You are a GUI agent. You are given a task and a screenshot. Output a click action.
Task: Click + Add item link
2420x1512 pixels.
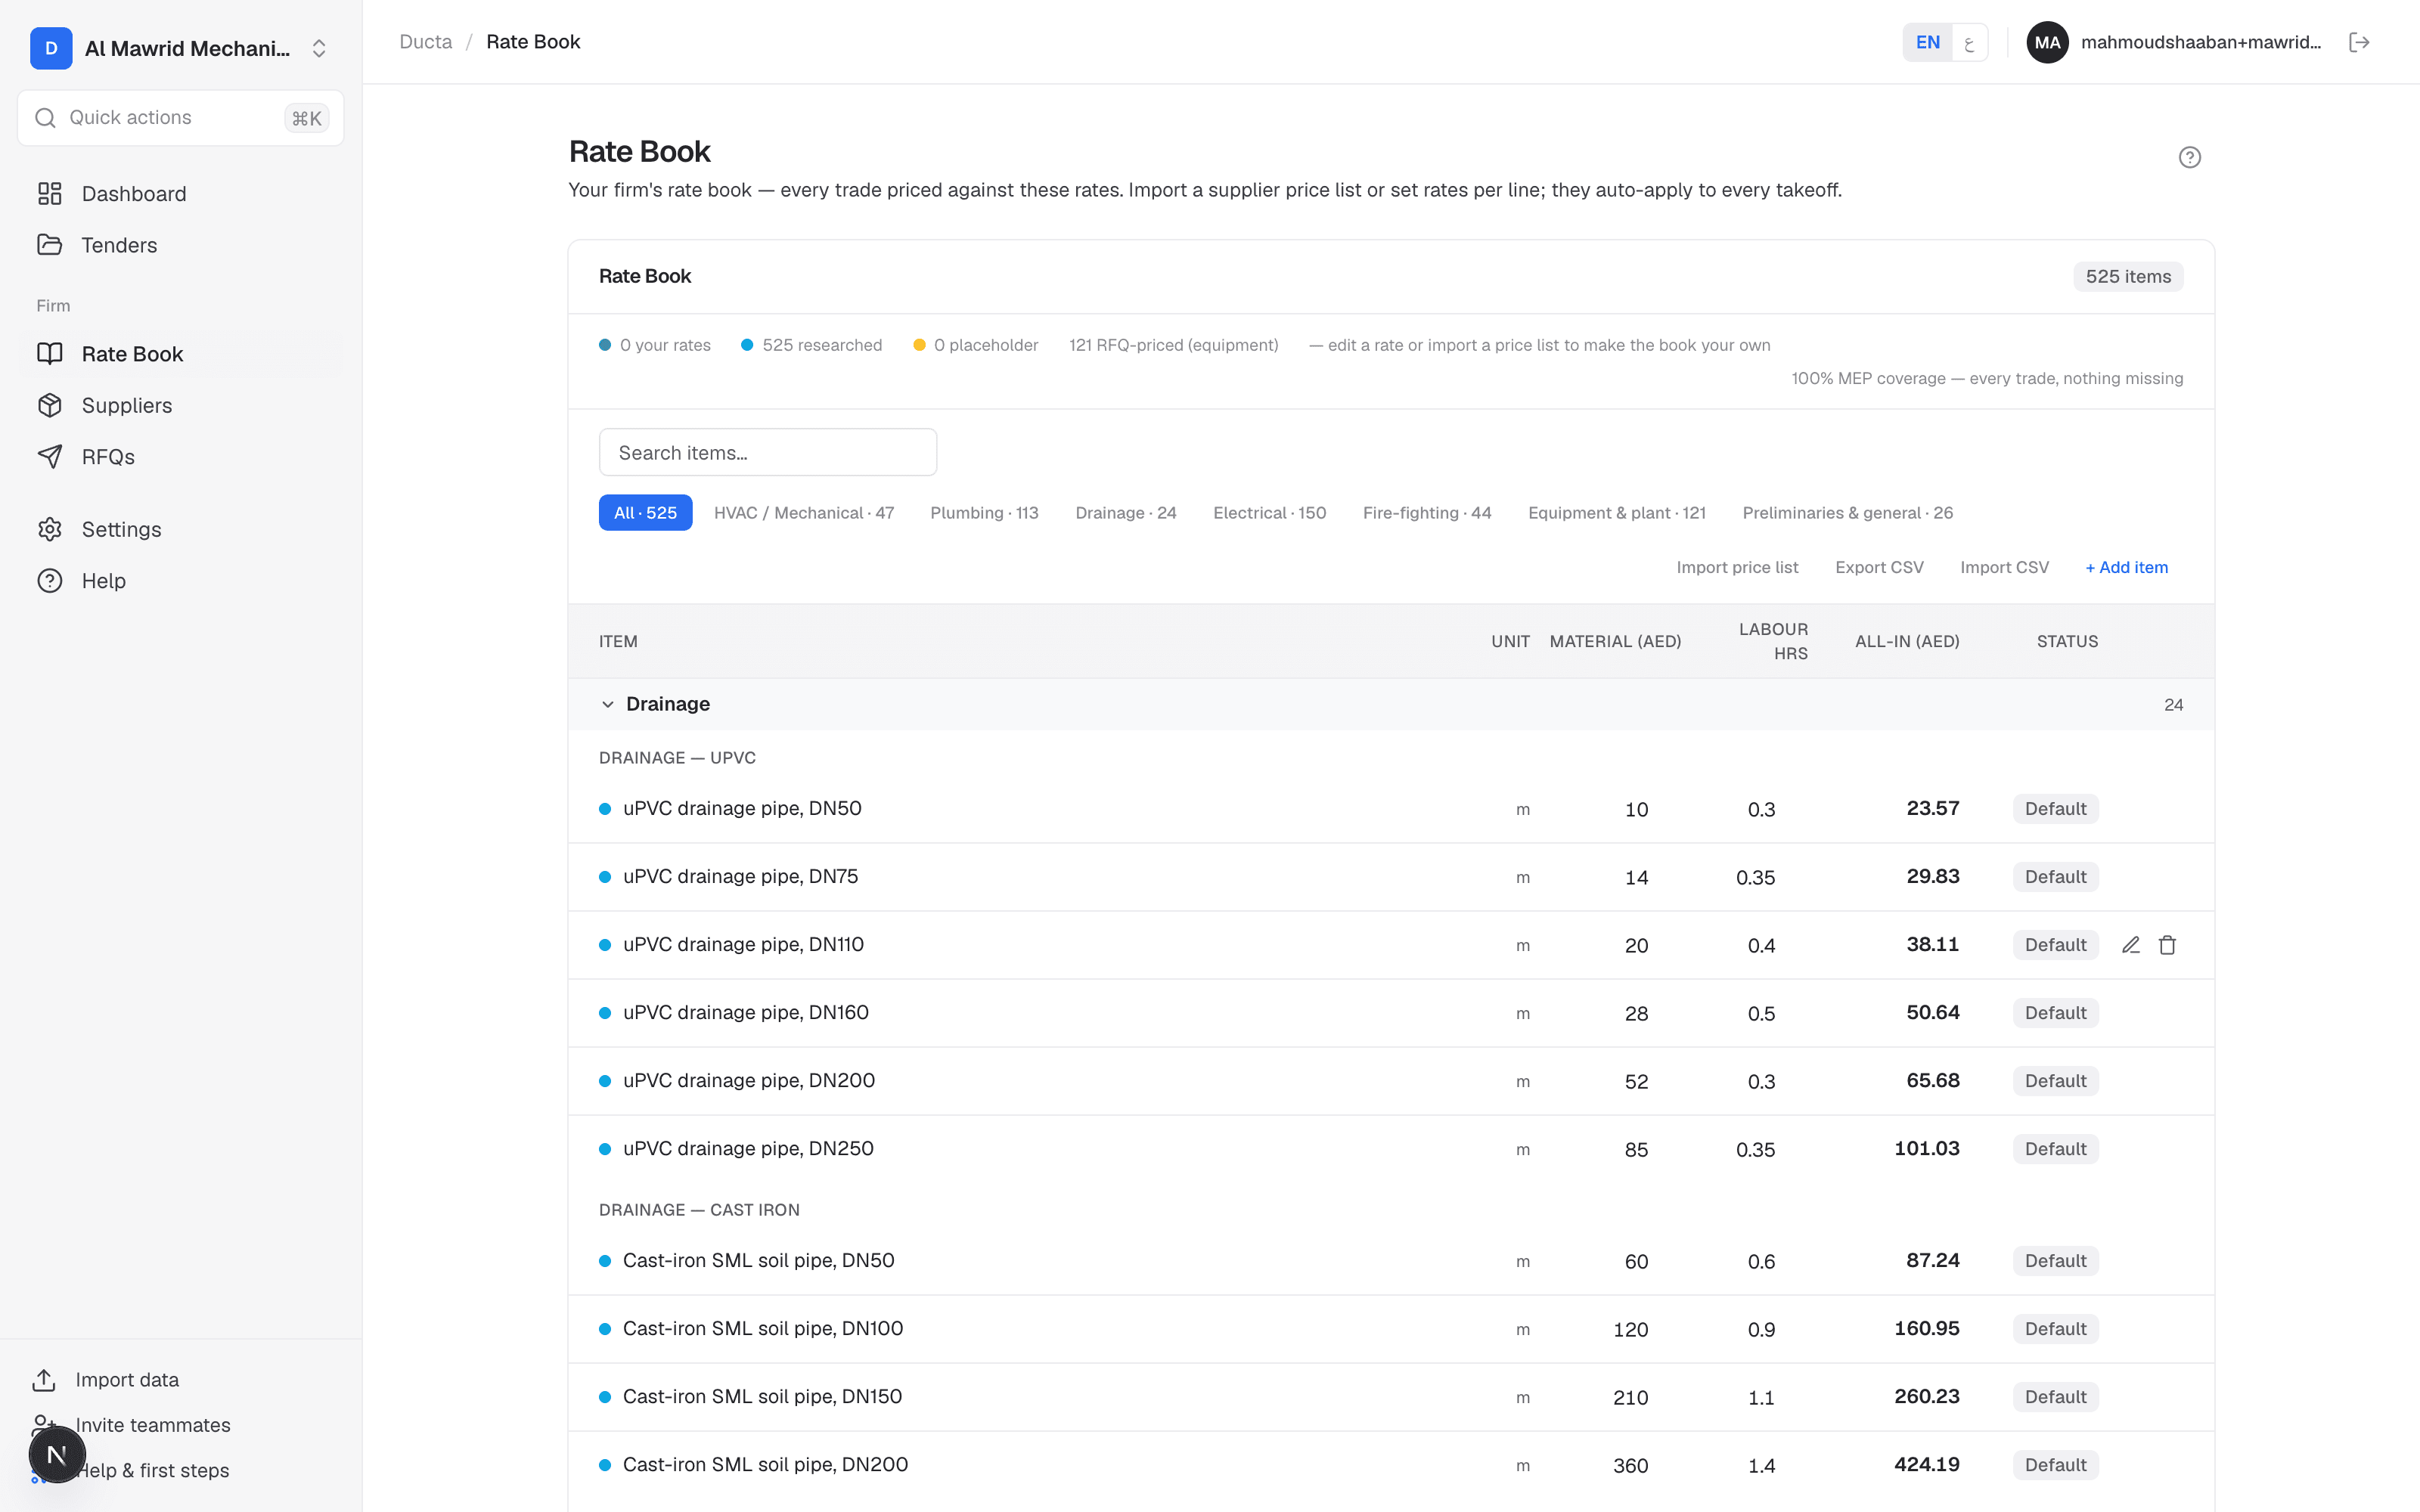[x=2126, y=567]
